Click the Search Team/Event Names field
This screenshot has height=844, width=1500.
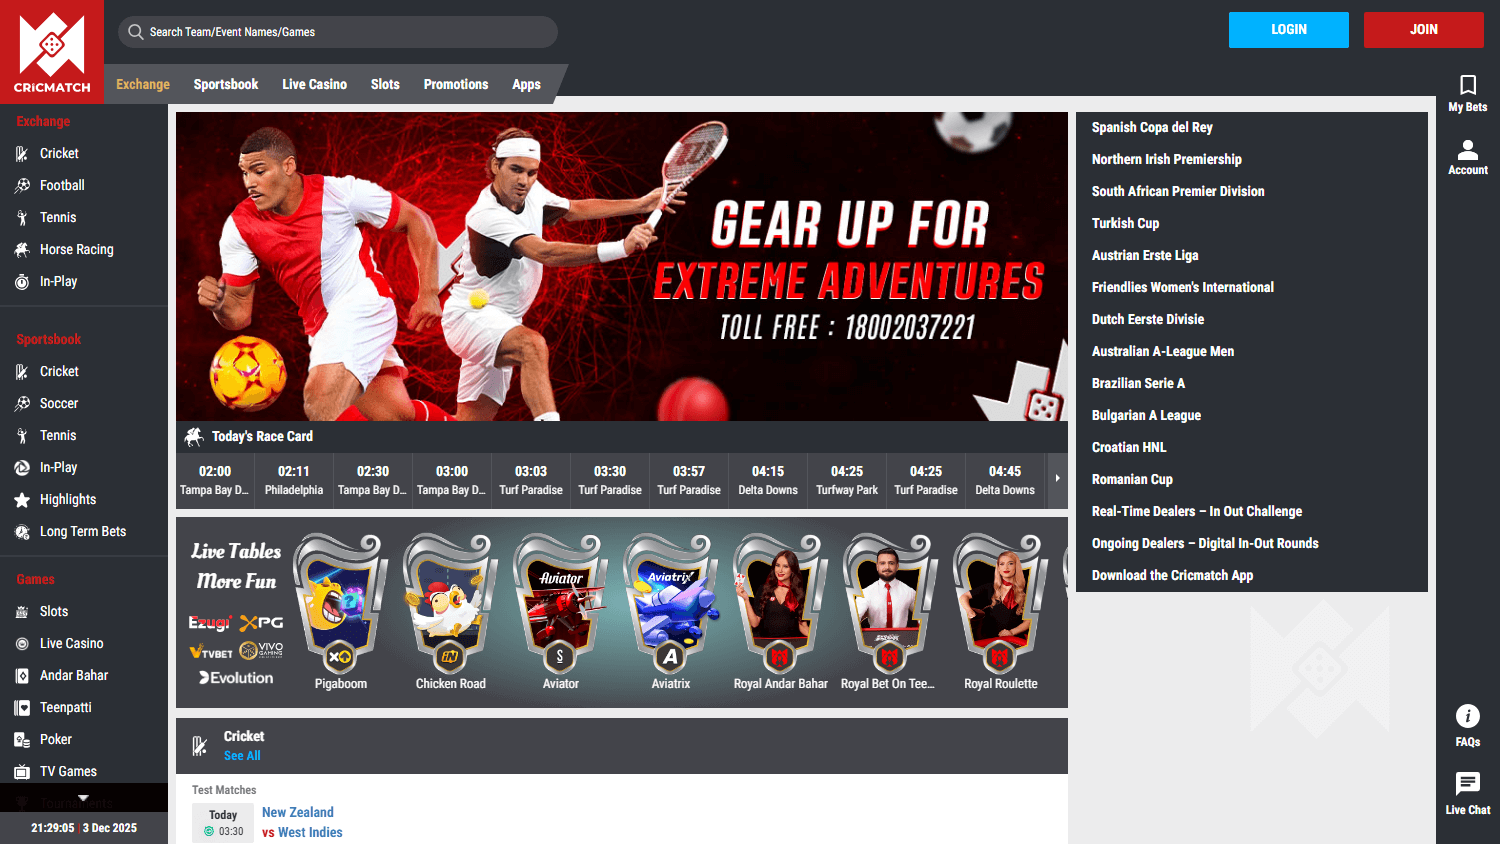(337, 31)
